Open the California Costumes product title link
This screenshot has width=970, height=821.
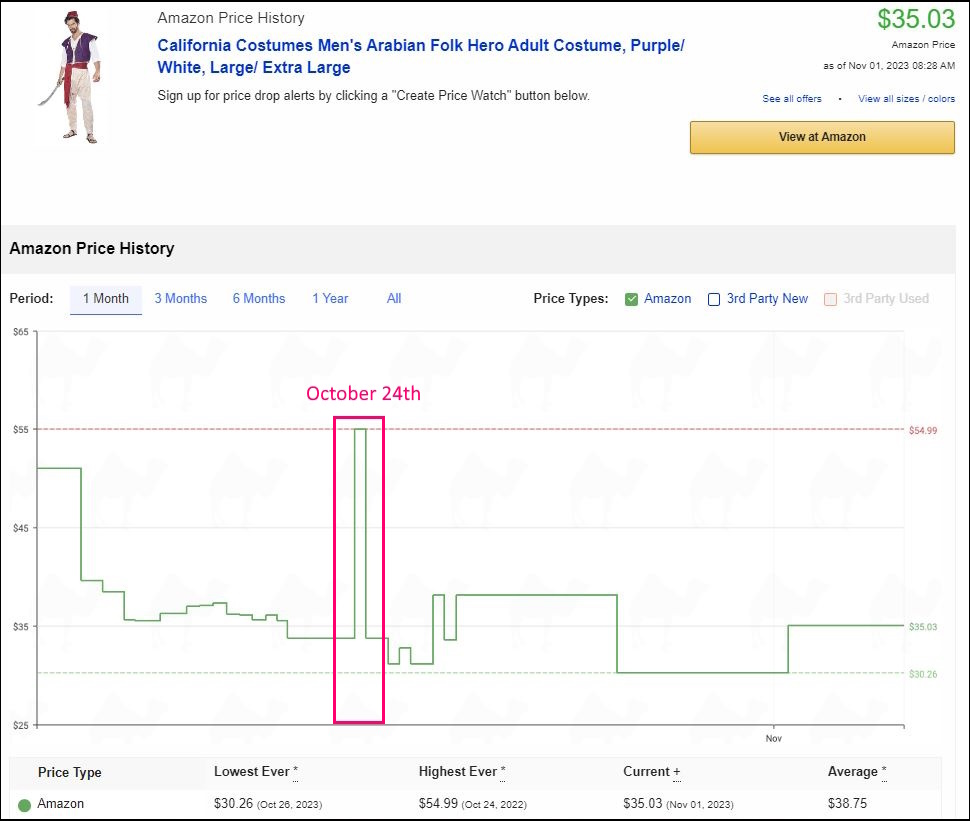pos(421,56)
